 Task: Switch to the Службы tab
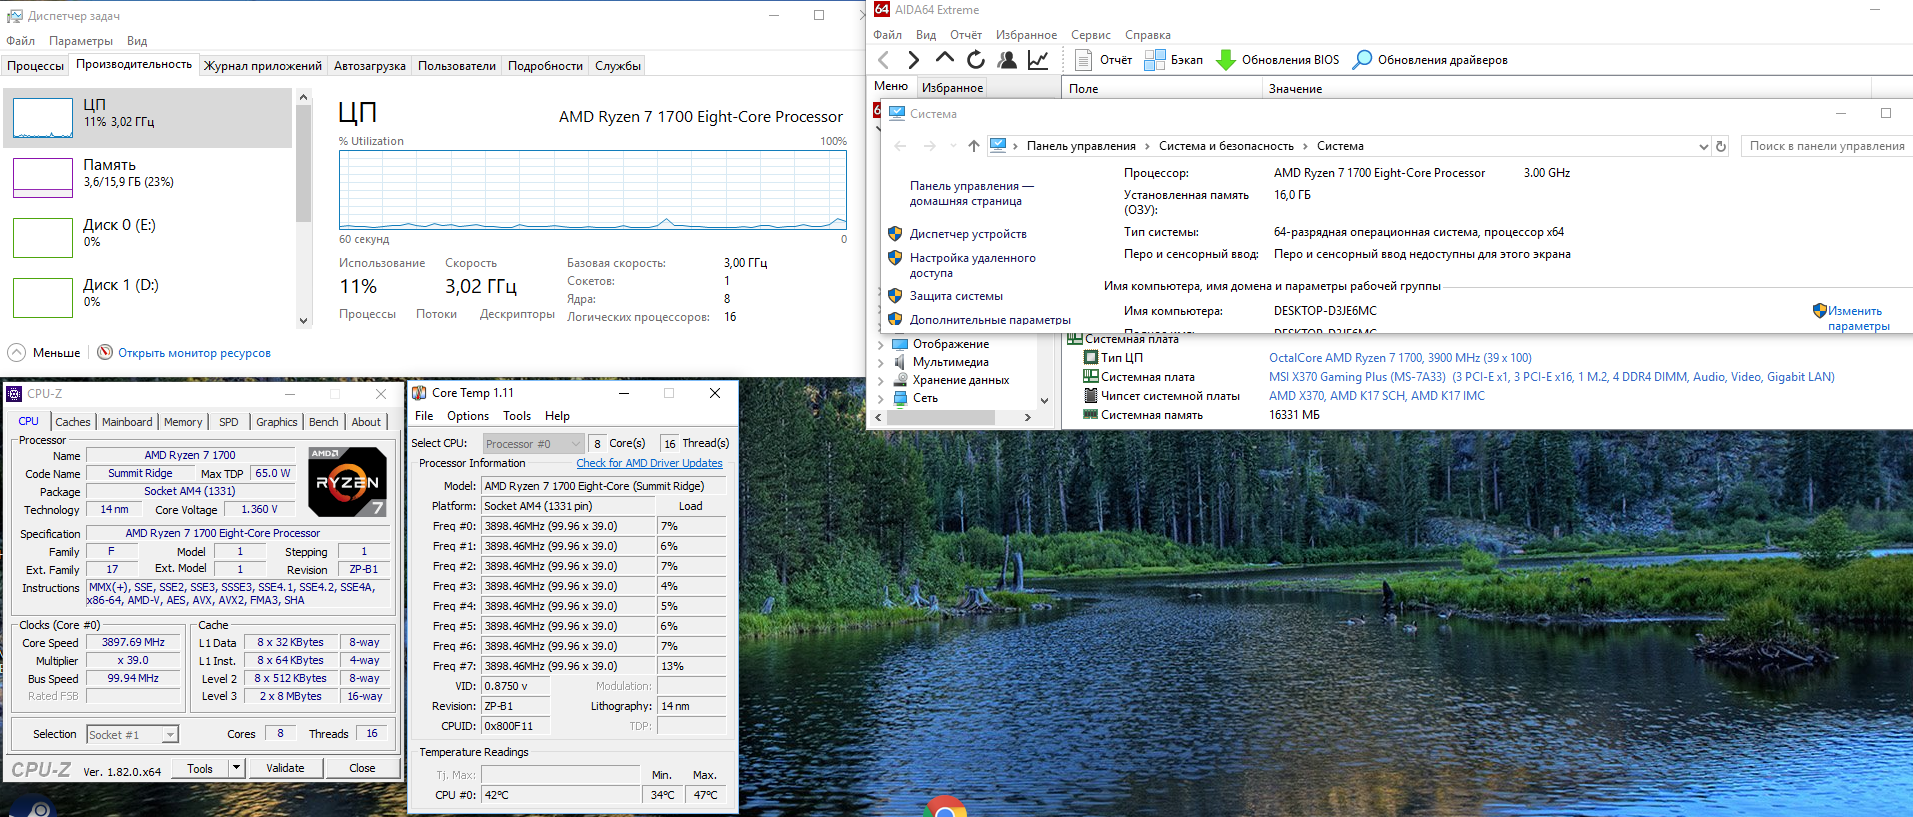618,66
